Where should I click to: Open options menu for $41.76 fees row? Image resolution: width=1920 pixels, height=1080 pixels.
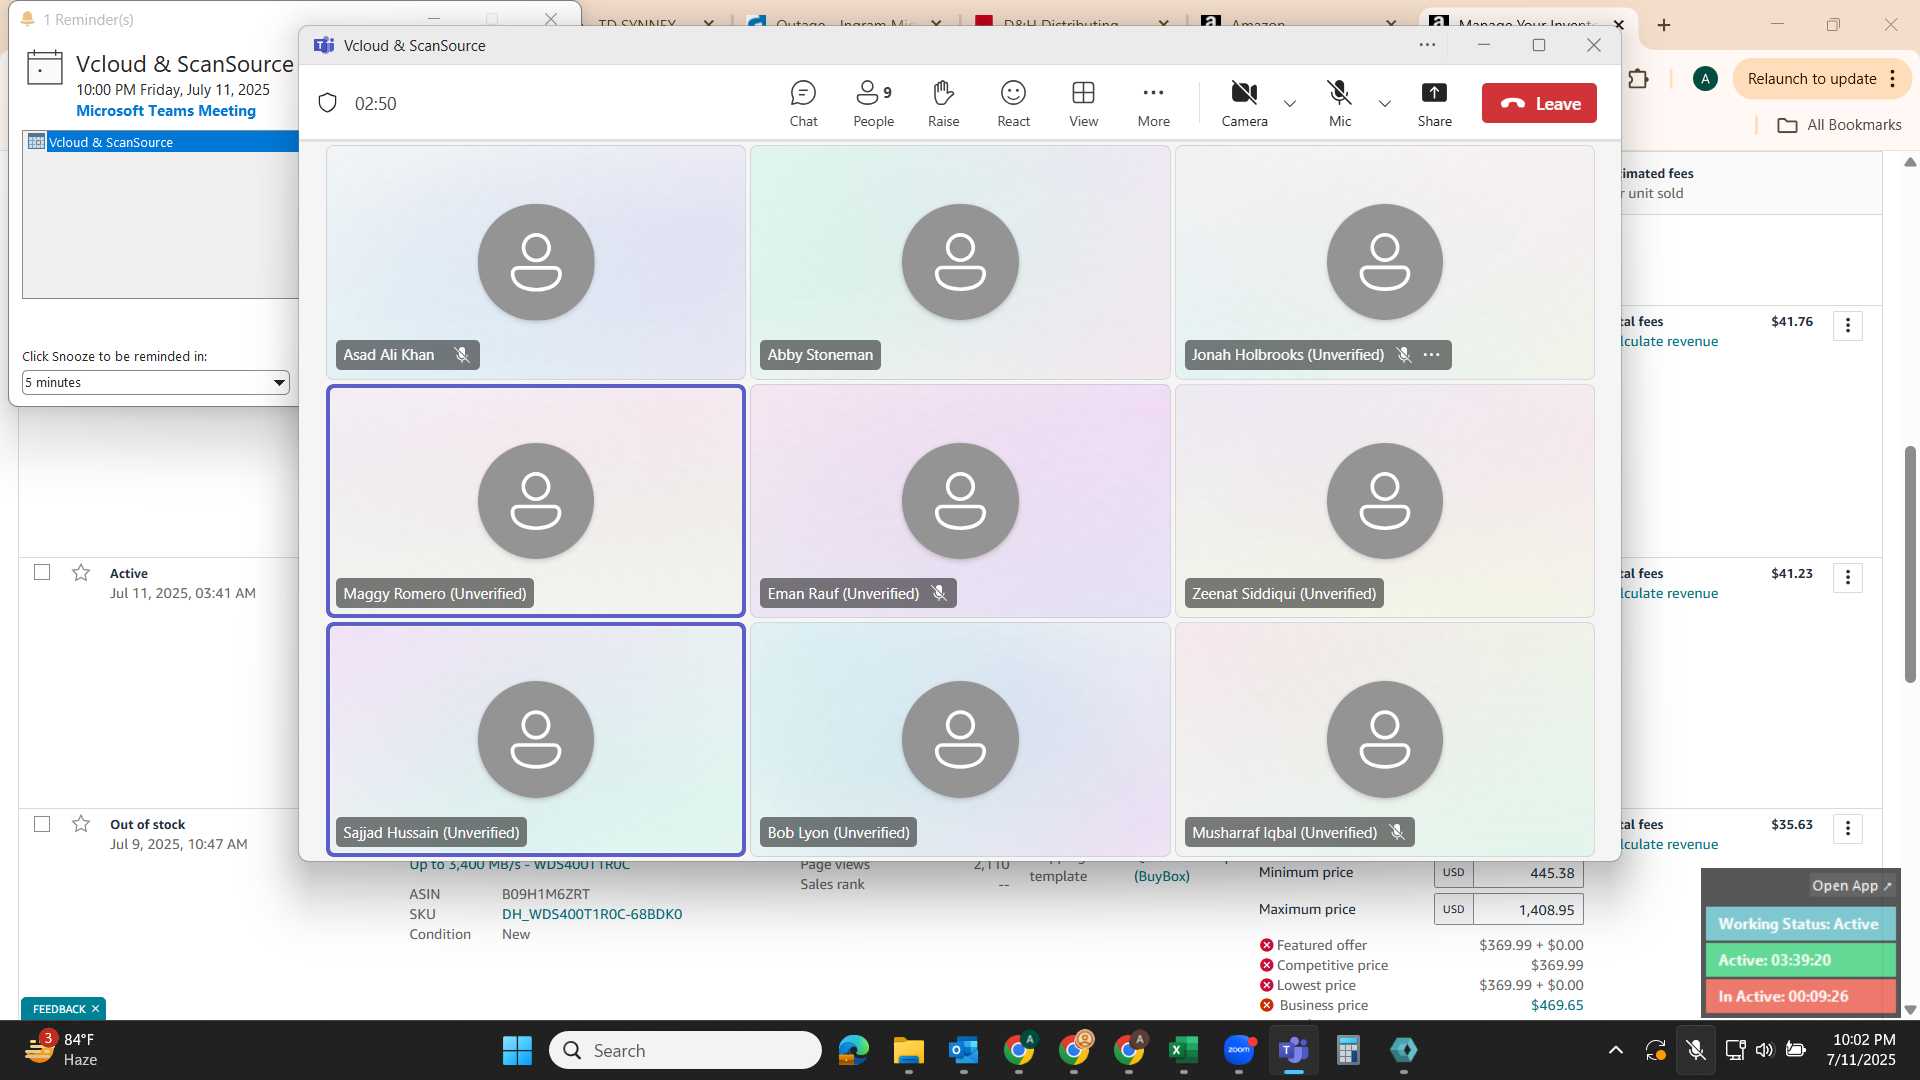(1847, 325)
